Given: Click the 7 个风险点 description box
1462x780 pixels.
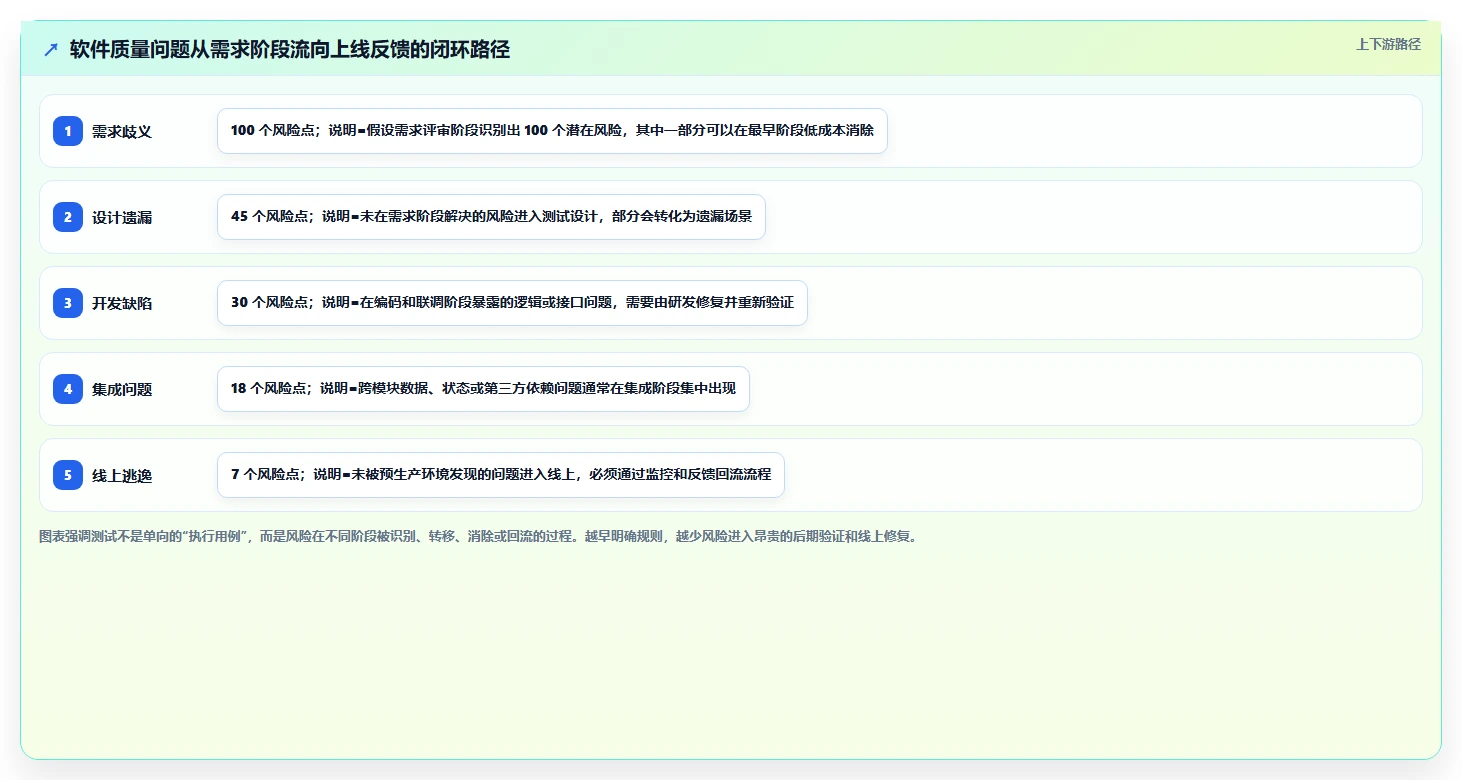Looking at the screenshot, I should click(x=501, y=475).
